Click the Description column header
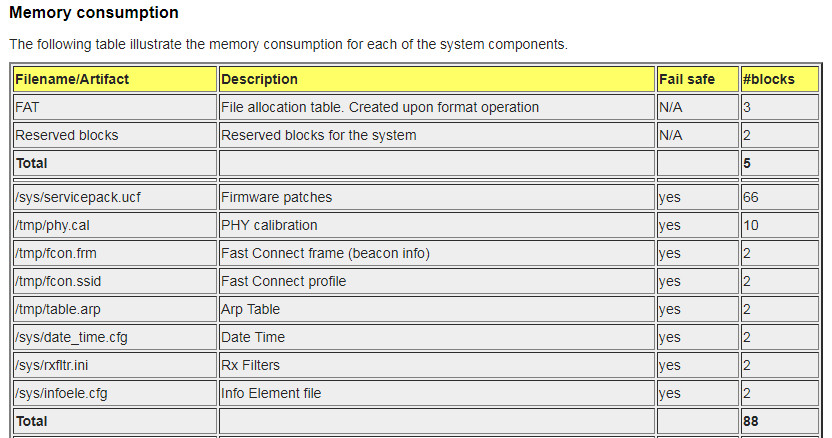832x438 pixels. [x=259, y=79]
